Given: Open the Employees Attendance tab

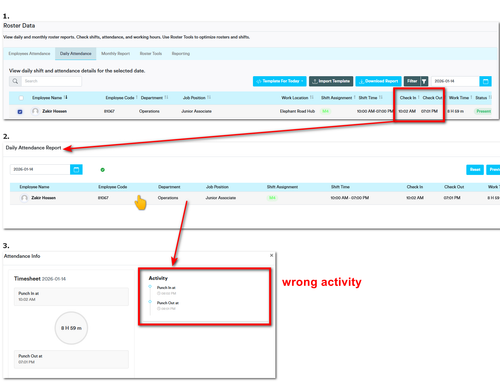Looking at the screenshot, I should click(29, 53).
